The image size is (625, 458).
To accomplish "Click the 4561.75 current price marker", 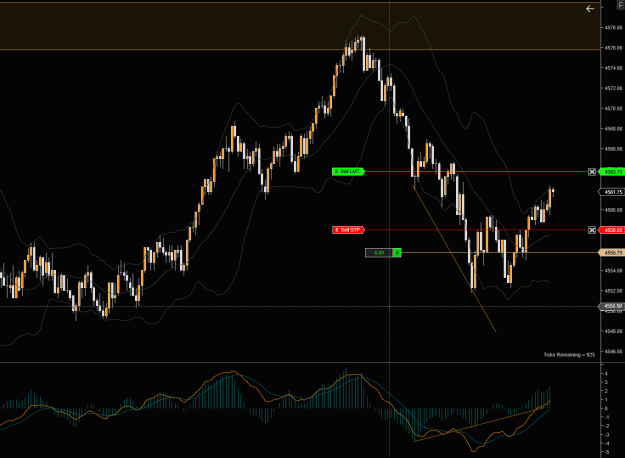I will tap(612, 192).
